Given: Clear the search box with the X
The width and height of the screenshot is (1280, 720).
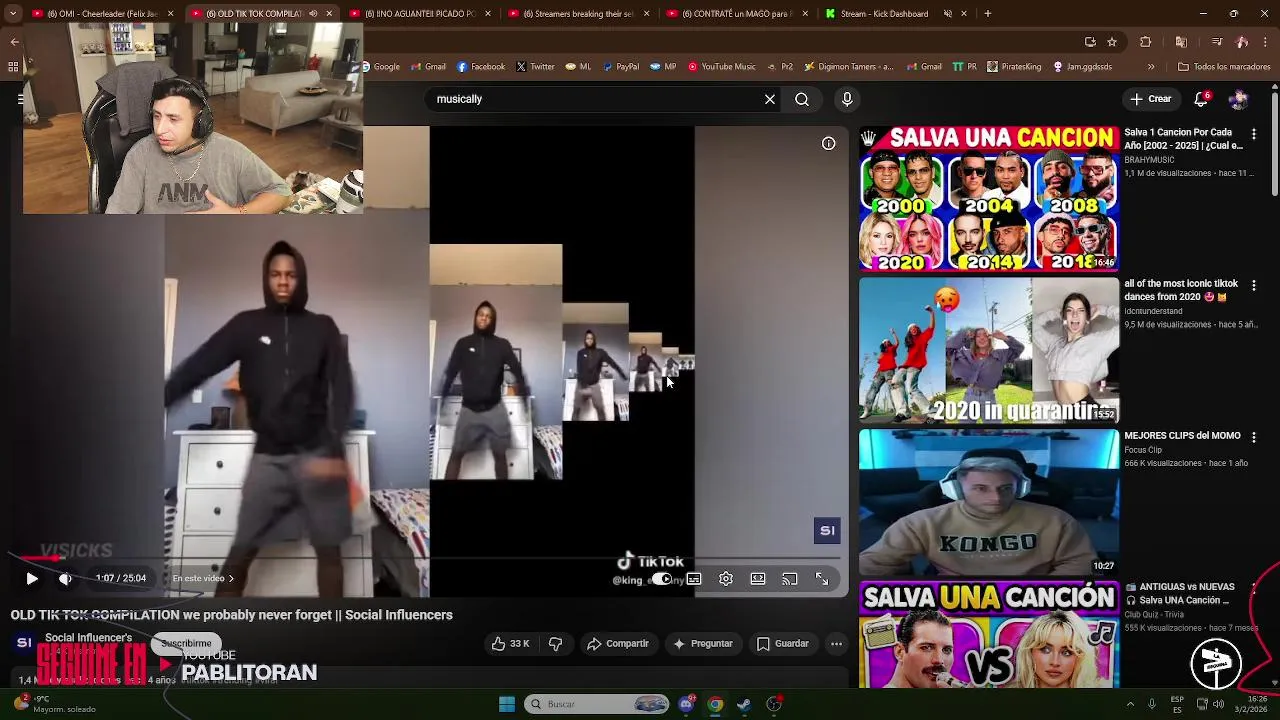Looking at the screenshot, I should pos(770,99).
